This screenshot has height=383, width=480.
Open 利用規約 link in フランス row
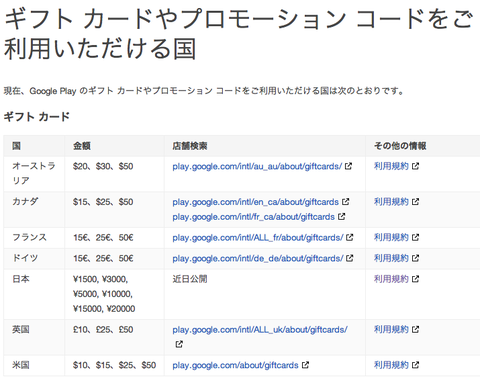(391, 237)
